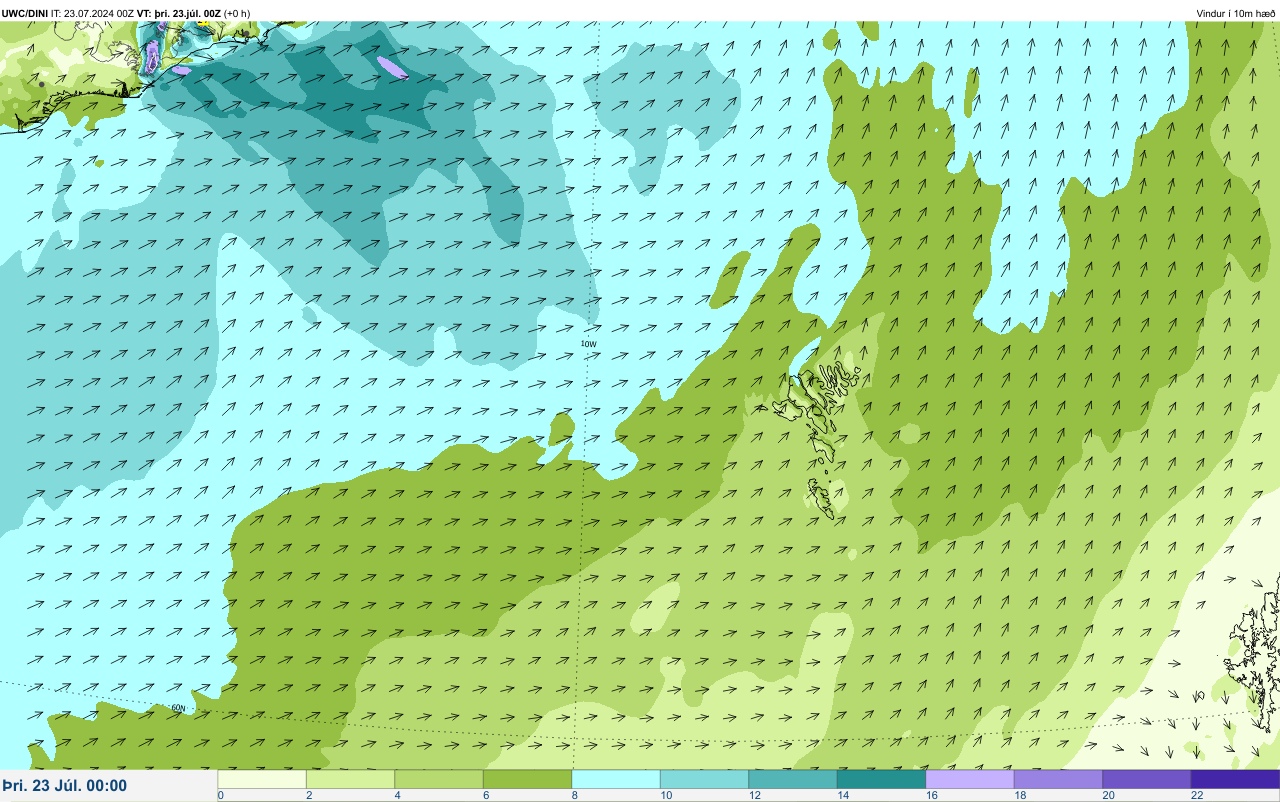The width and height of the screenshot is (1280, 802).
Task: Click the dark teal 14–16 legend swatch
Action: [881, 779]
